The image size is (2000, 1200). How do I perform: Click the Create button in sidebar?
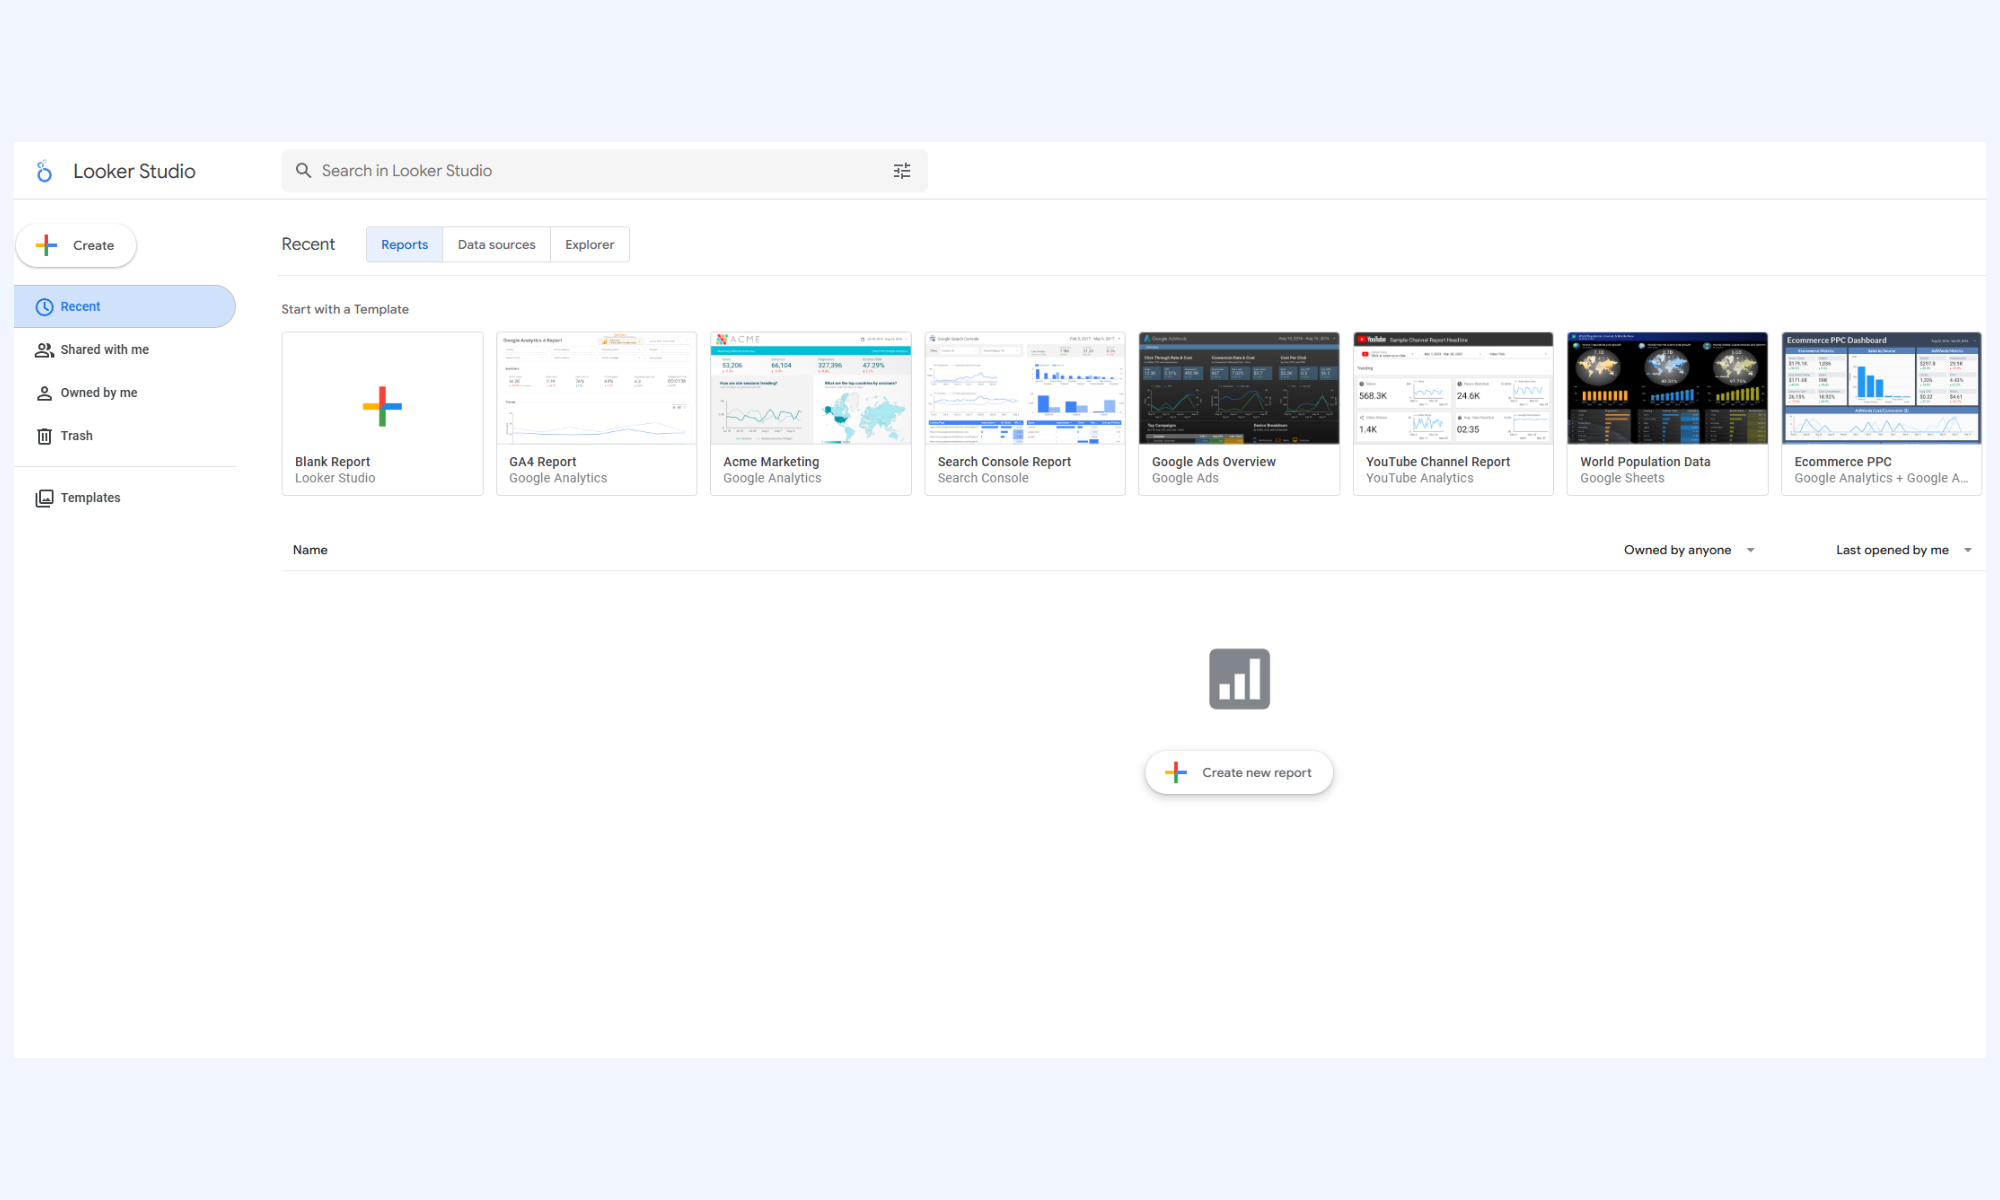(76, 245)
